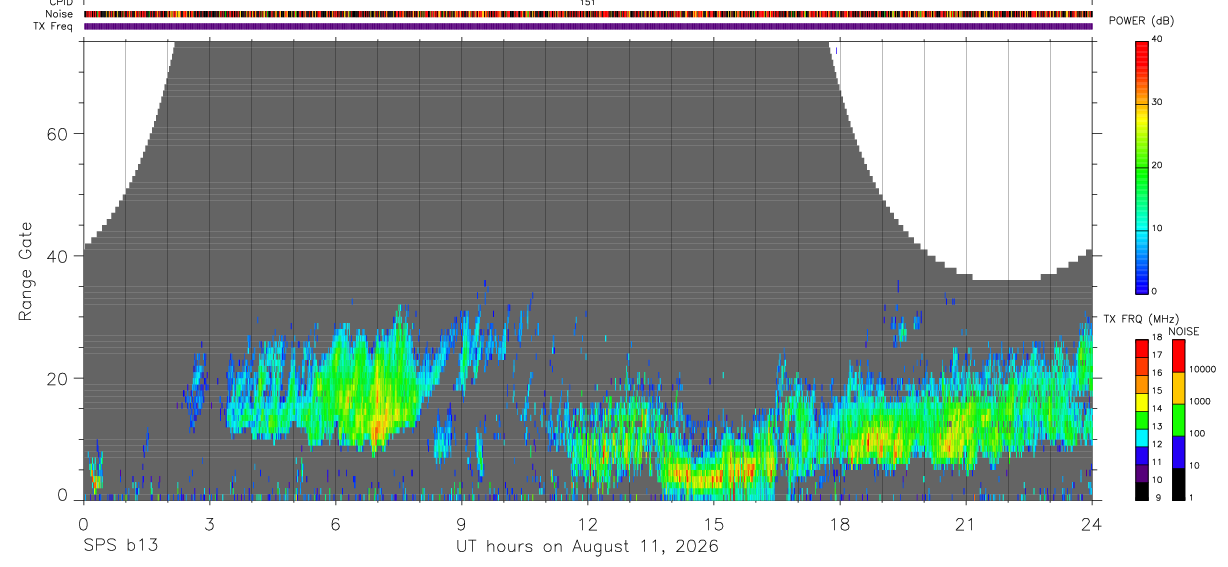Click the range gate 40 axis label
The height and width of the screenshot is (567, 1228).
pyautogui.click(x=57, y=256)
